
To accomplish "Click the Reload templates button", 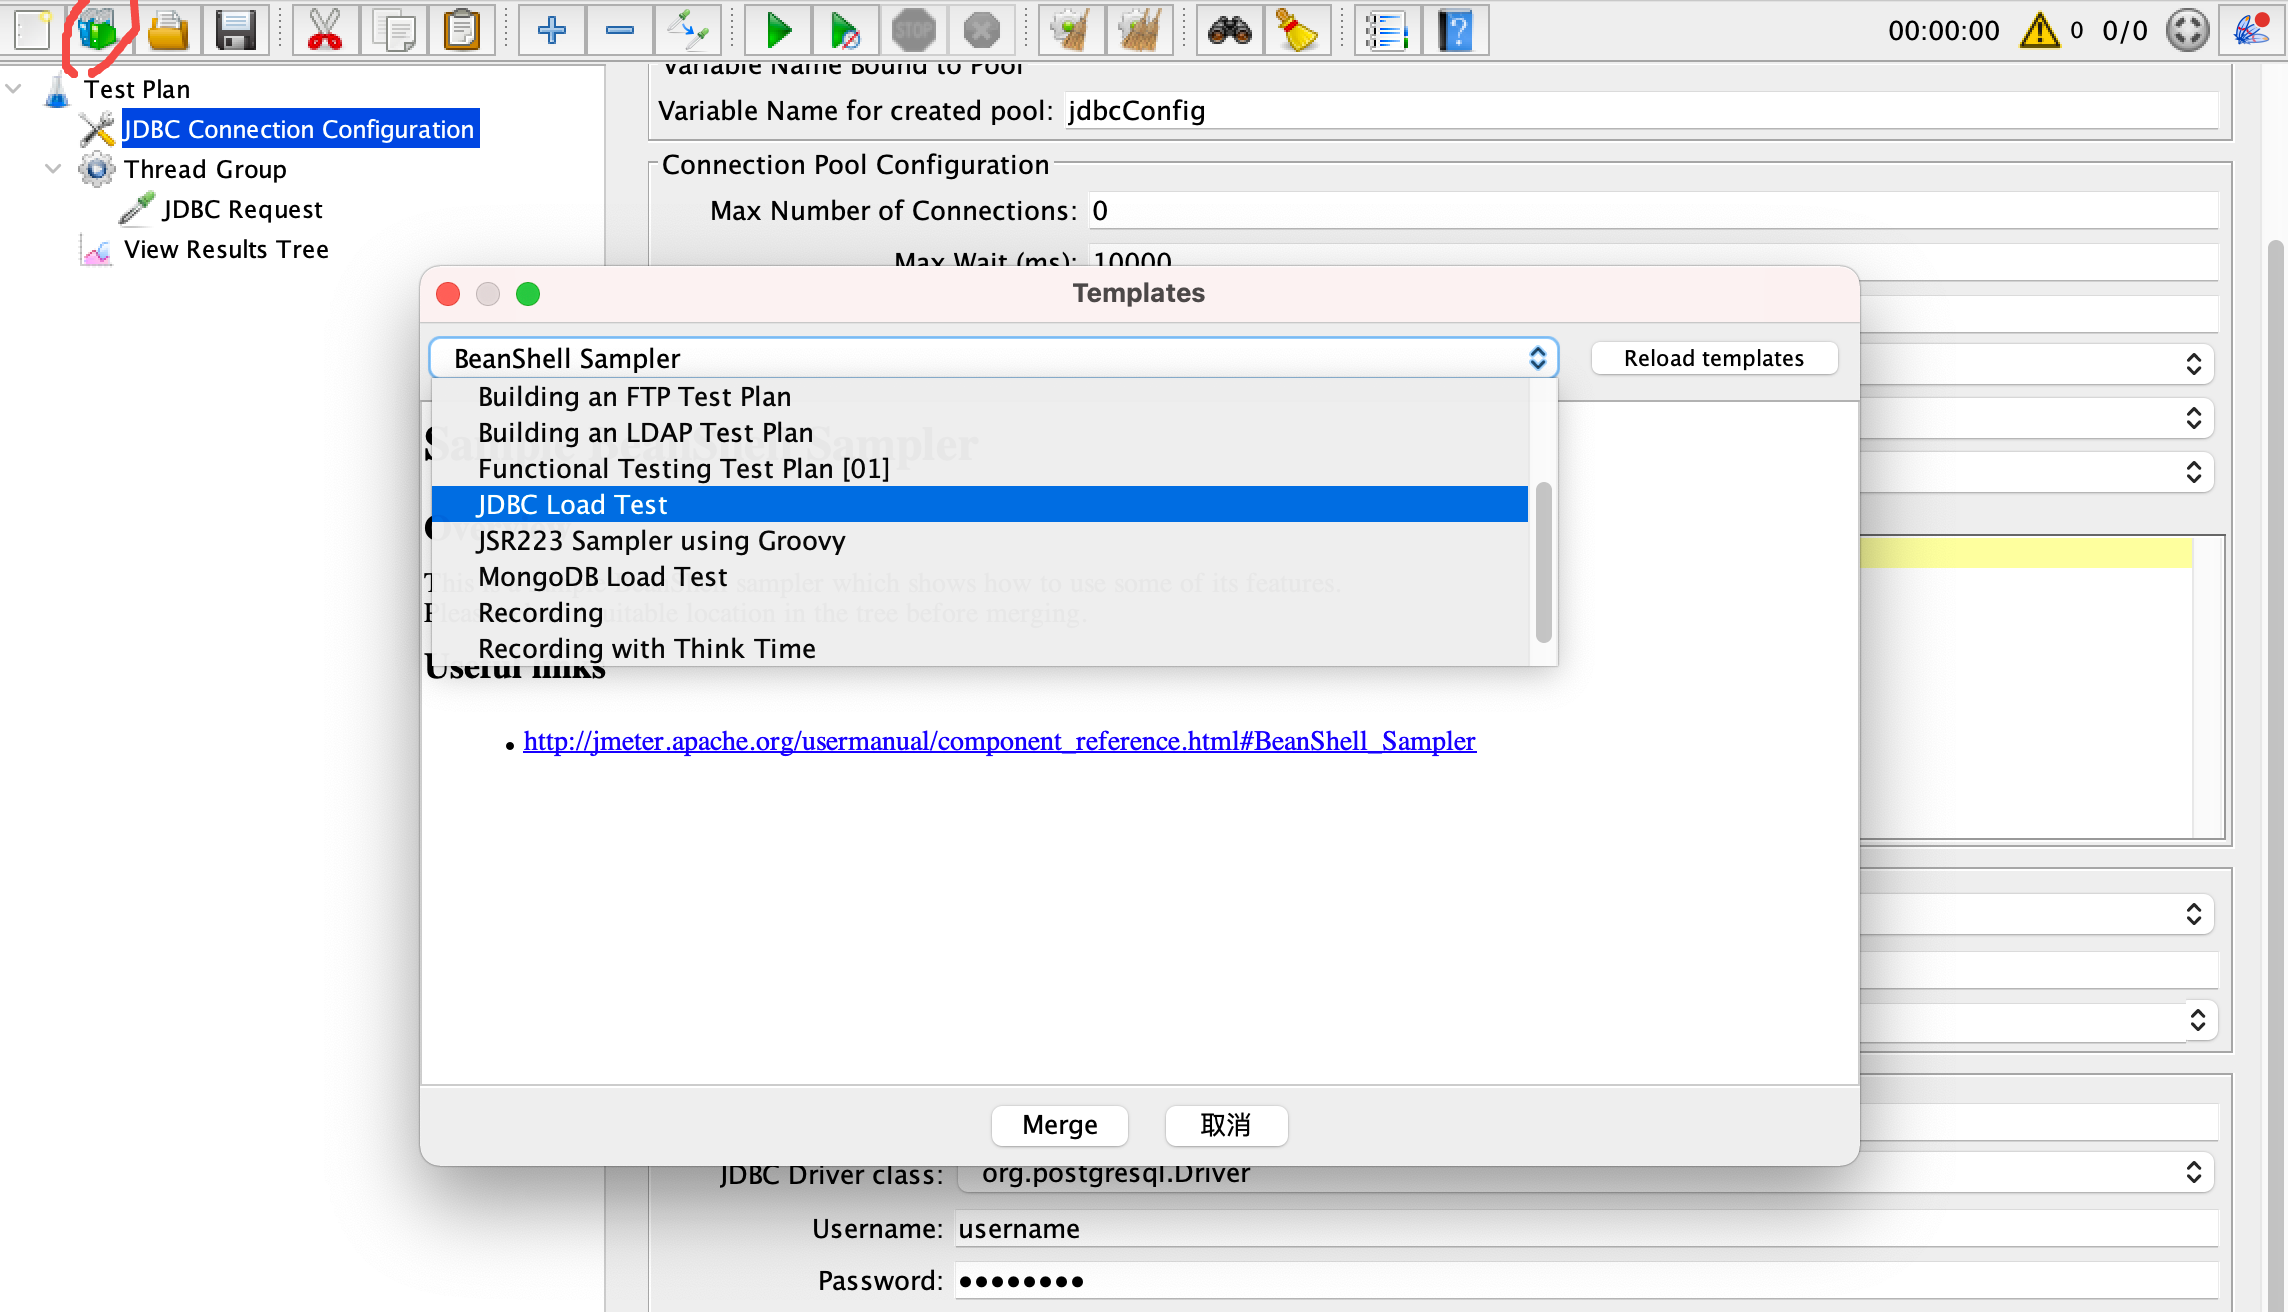I will click(1713, 358).
